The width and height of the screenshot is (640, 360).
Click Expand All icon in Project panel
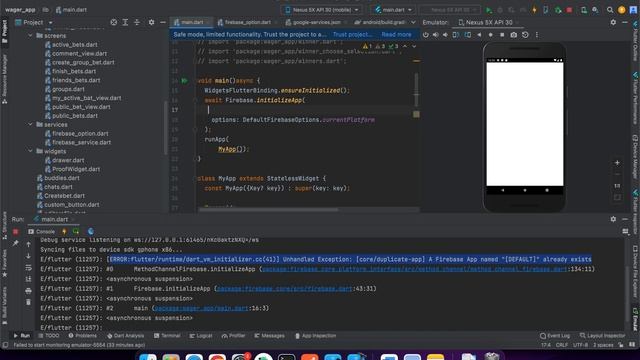(x=125, y=22)
